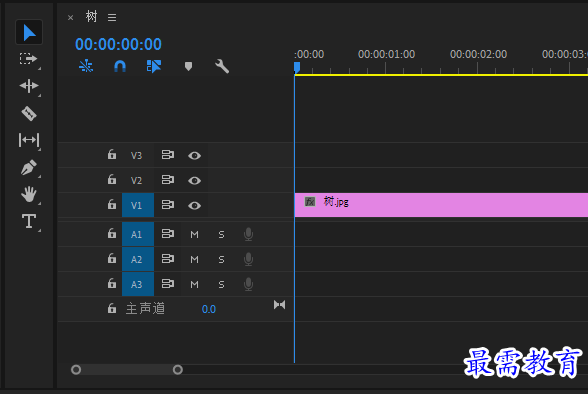Select the Ripple Edit tool

[x=29, y=86]
